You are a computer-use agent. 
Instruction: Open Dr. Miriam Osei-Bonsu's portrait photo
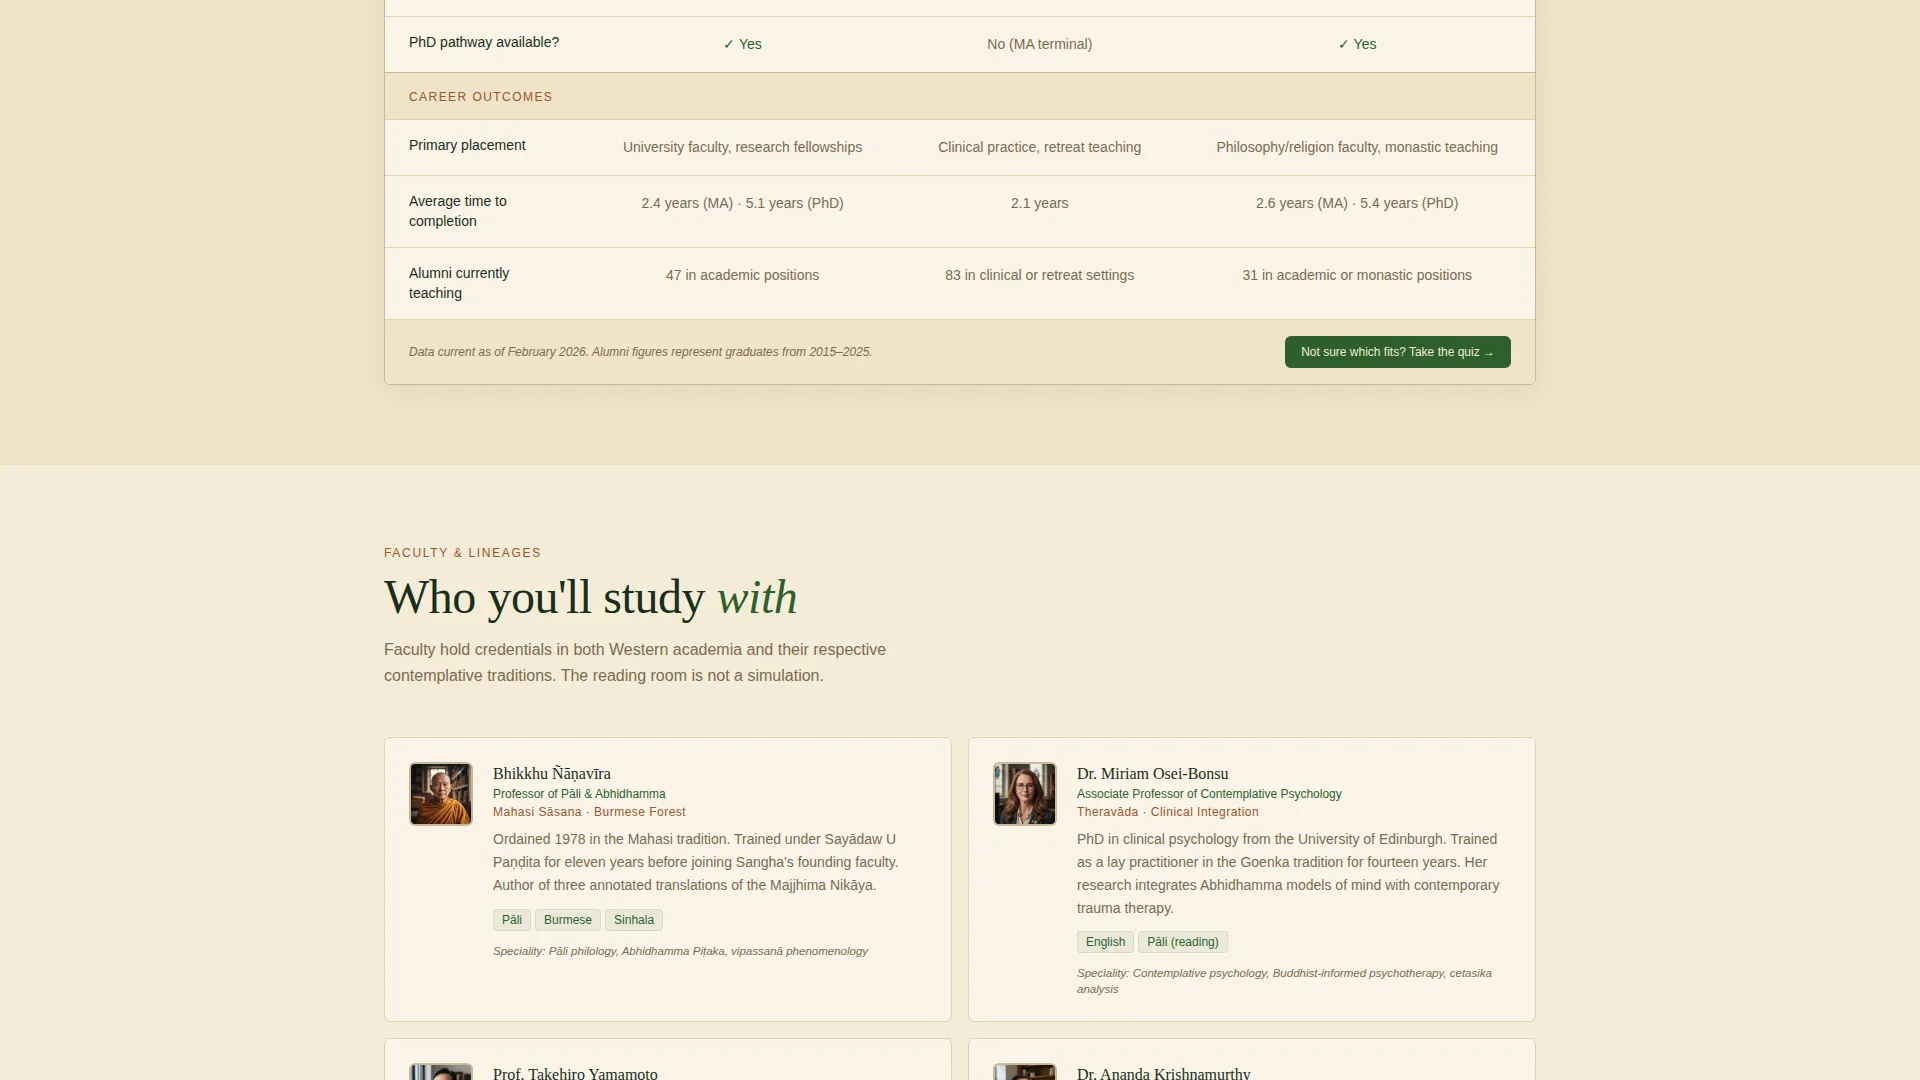click(x=1025, y=794)
